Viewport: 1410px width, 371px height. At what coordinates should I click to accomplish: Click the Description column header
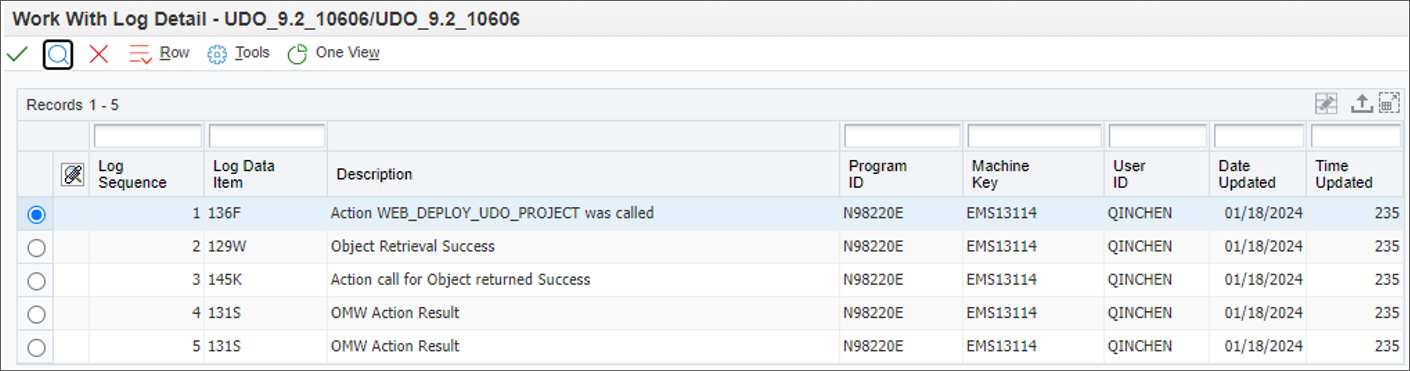pos(374,174)
